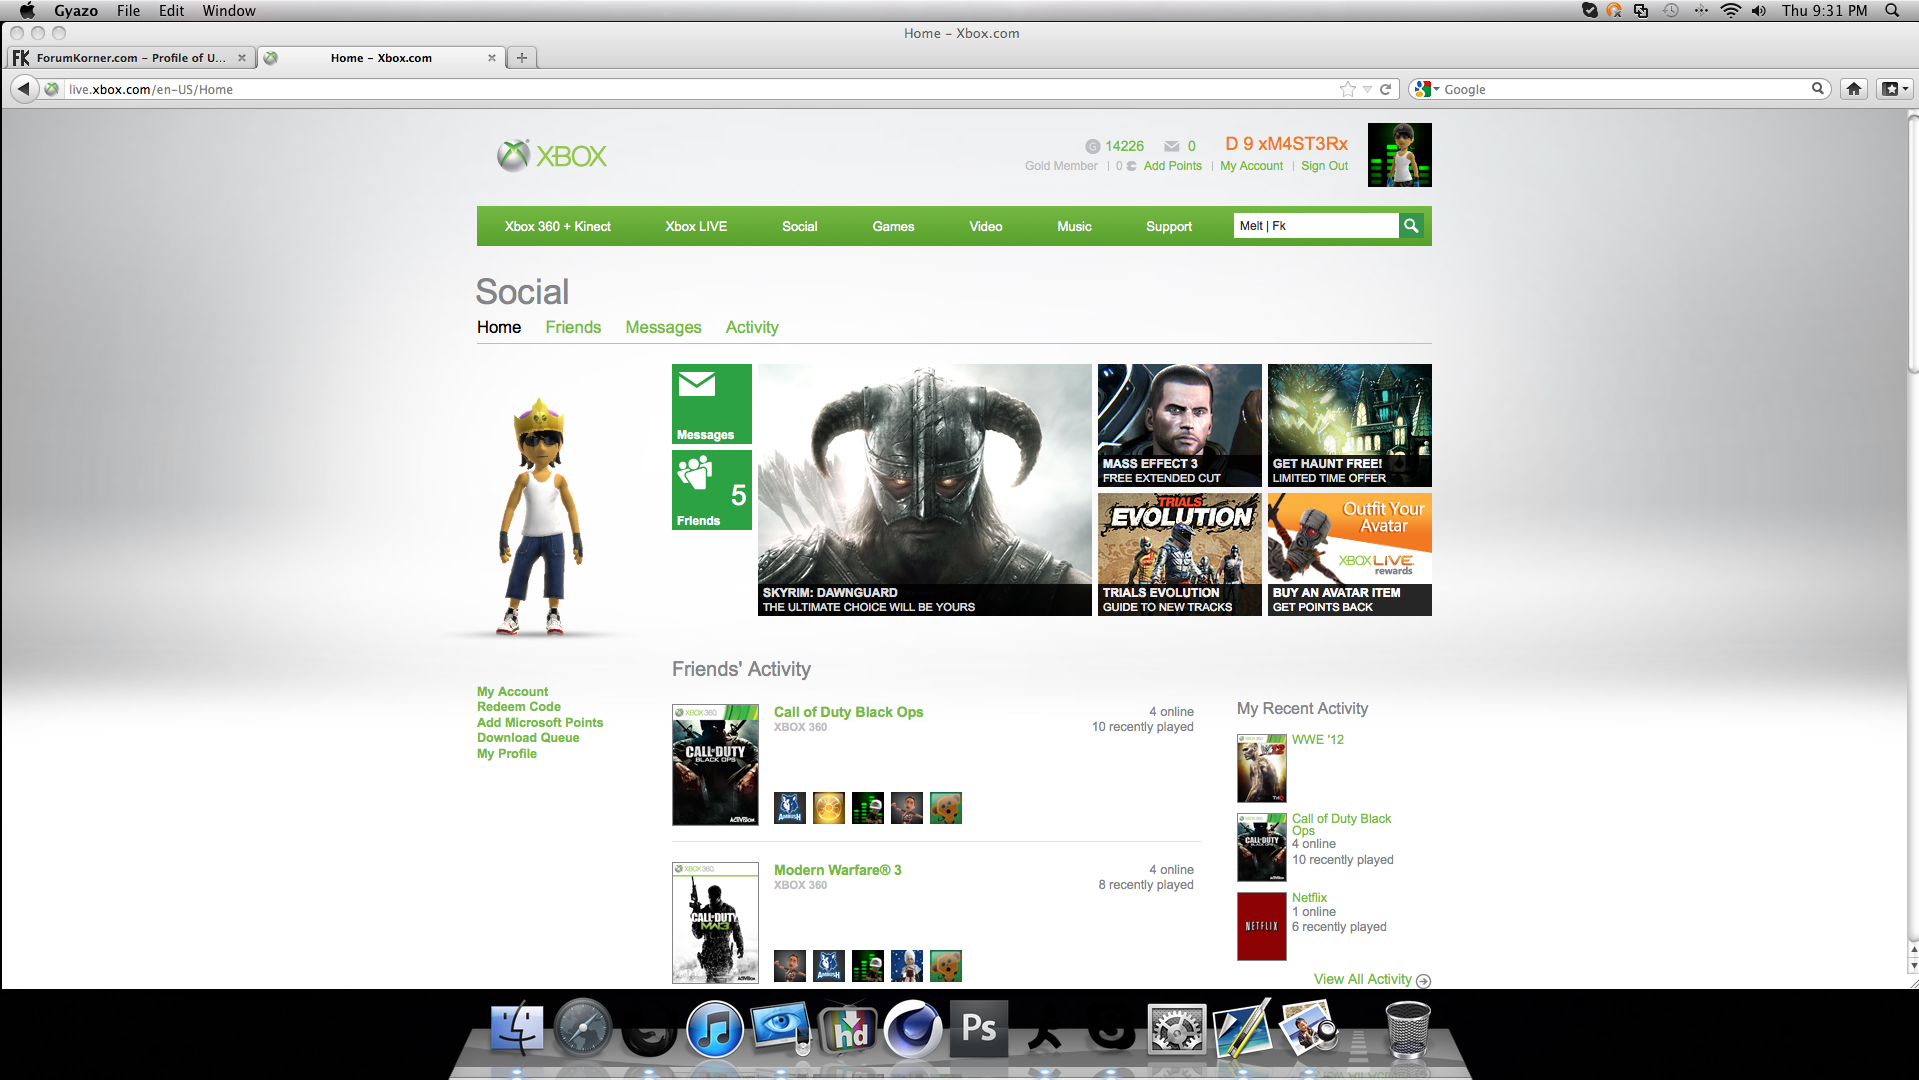Viewport: 1919px width, 1080px height.
Task: Switch to the Activity tab under Social
Action: 752,327
